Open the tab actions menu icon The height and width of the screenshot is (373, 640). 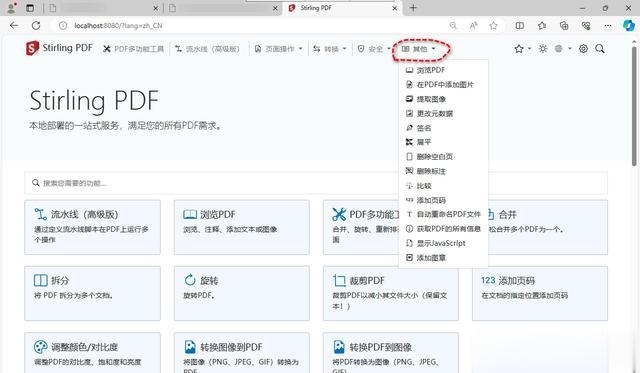30,8
